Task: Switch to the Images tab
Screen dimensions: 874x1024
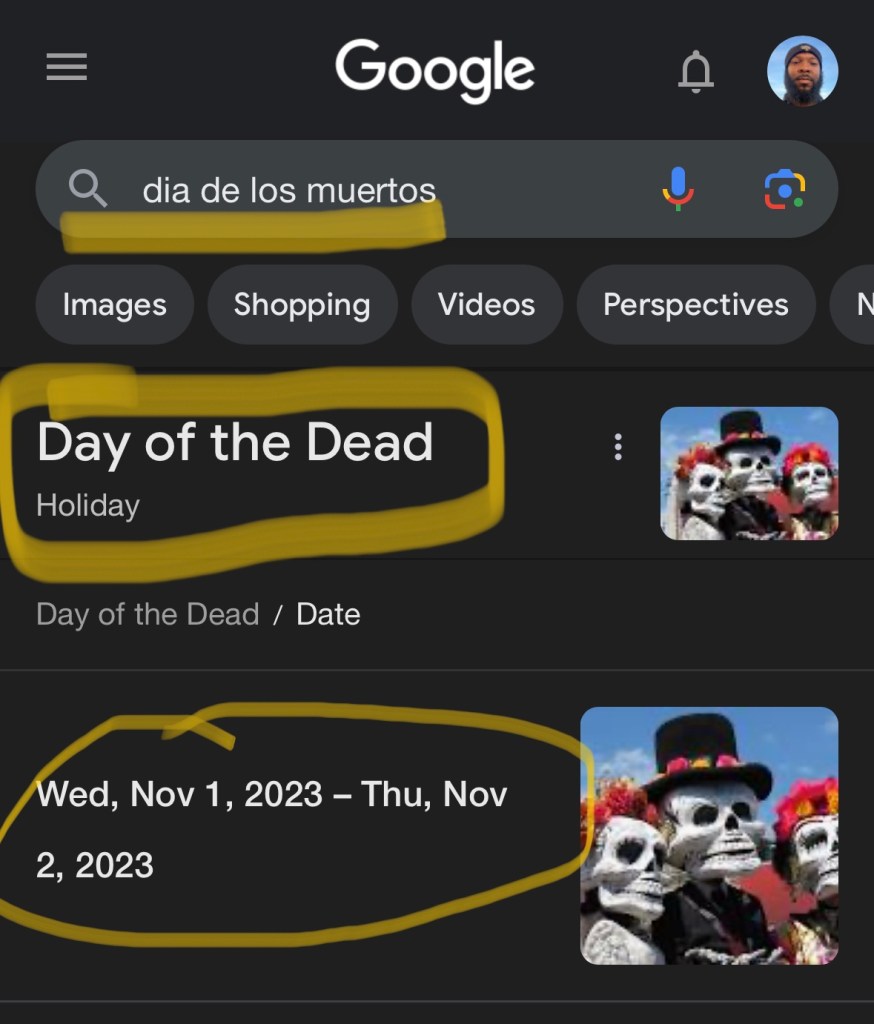Action: tap(114, 304)
